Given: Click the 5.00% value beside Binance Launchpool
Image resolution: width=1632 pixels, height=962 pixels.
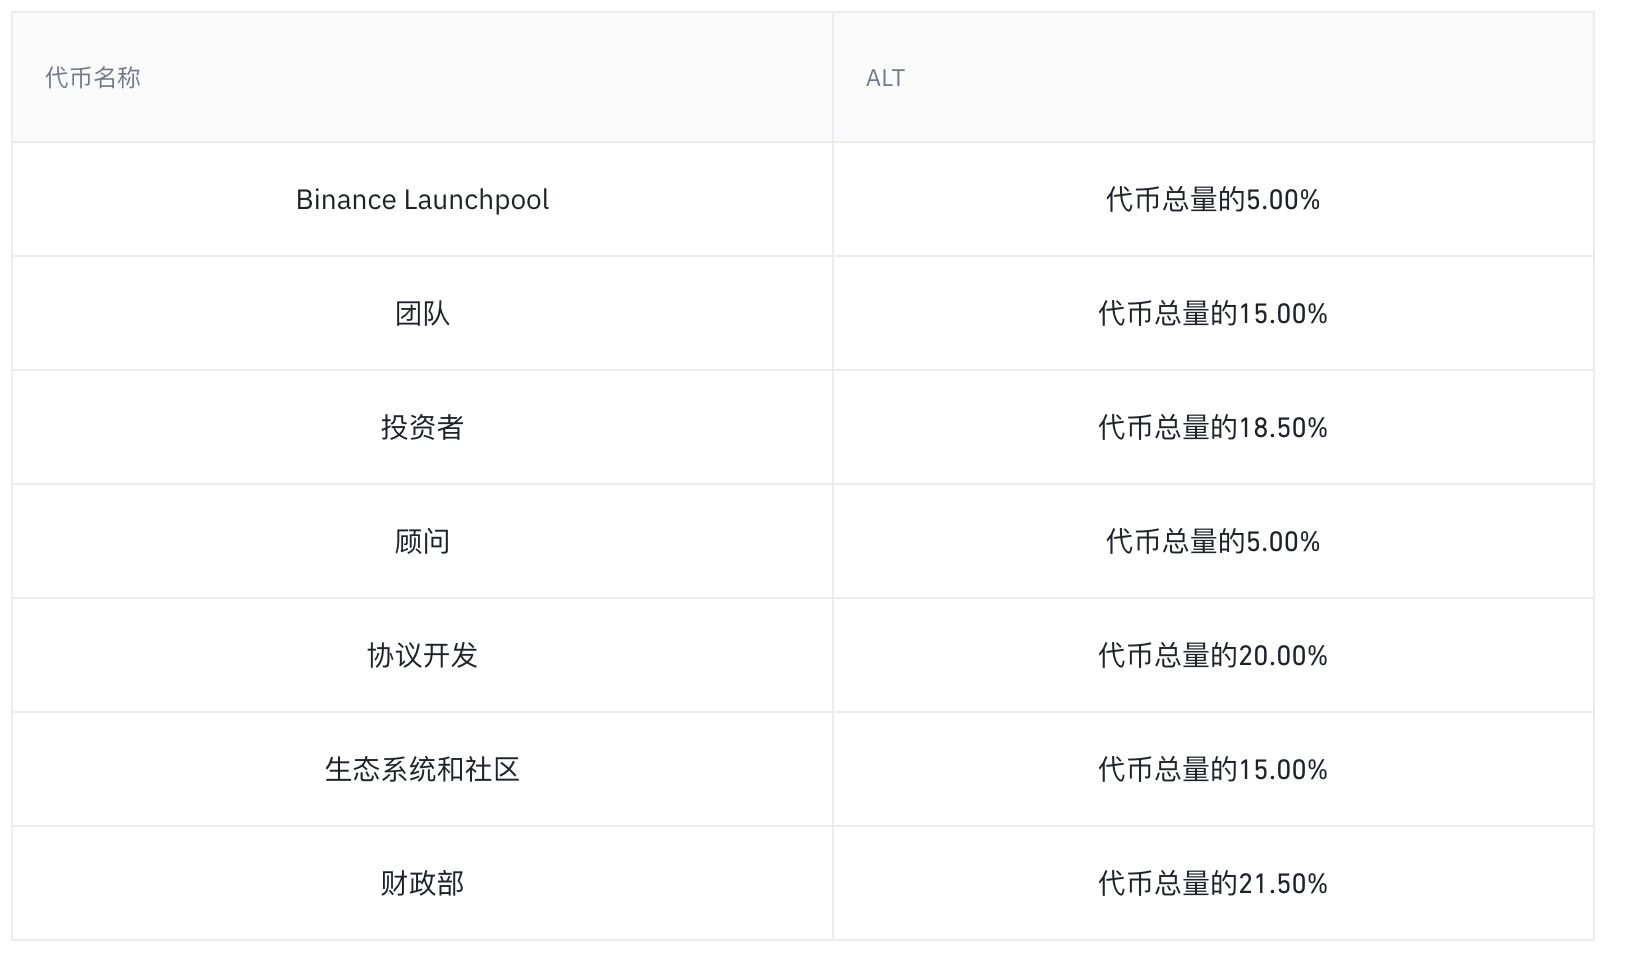Looking at the screenshot, I should coord(1213,199).
